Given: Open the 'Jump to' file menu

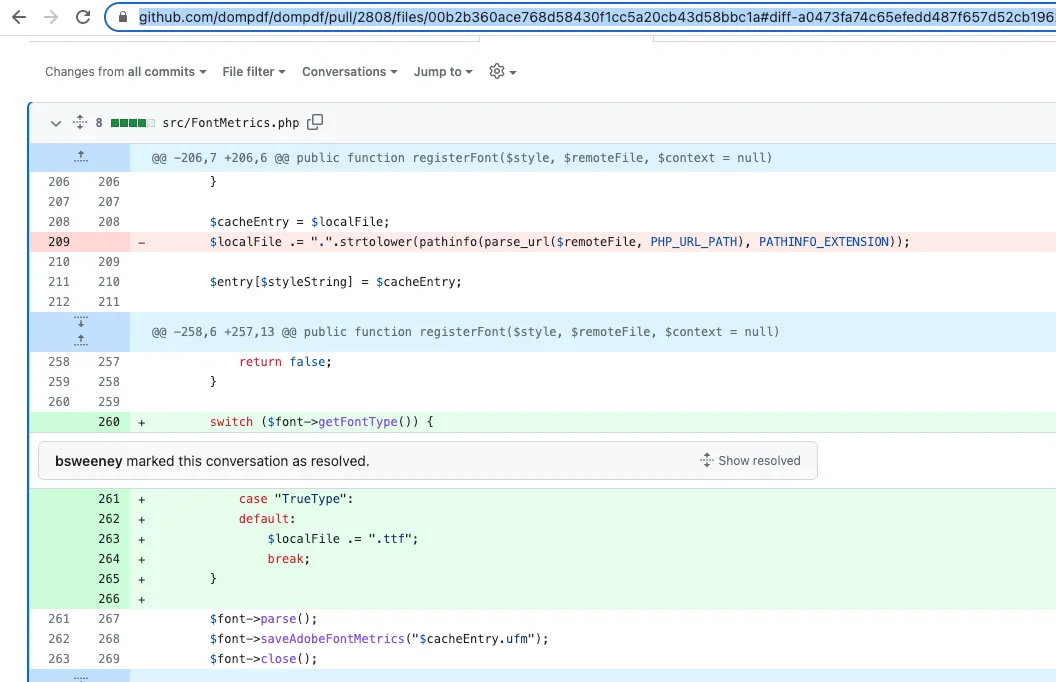Looking at the screenshot, I should point(444,72).
